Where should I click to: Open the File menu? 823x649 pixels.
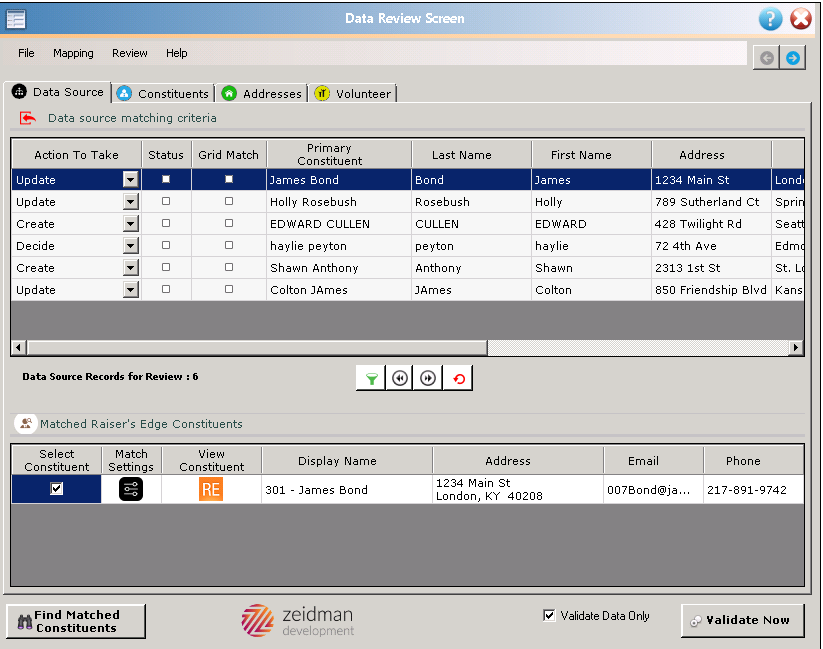click(x=26, y=53)
